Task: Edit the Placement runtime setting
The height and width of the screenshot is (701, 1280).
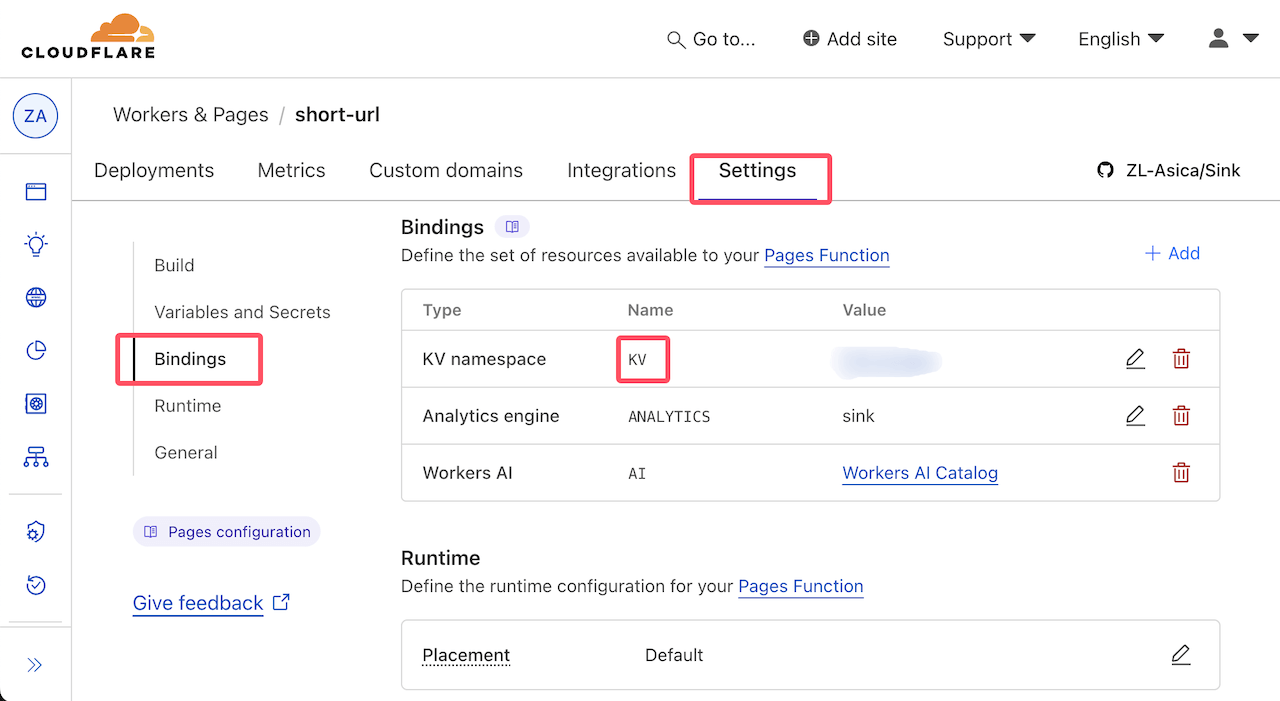Action: pos(1181,655)
